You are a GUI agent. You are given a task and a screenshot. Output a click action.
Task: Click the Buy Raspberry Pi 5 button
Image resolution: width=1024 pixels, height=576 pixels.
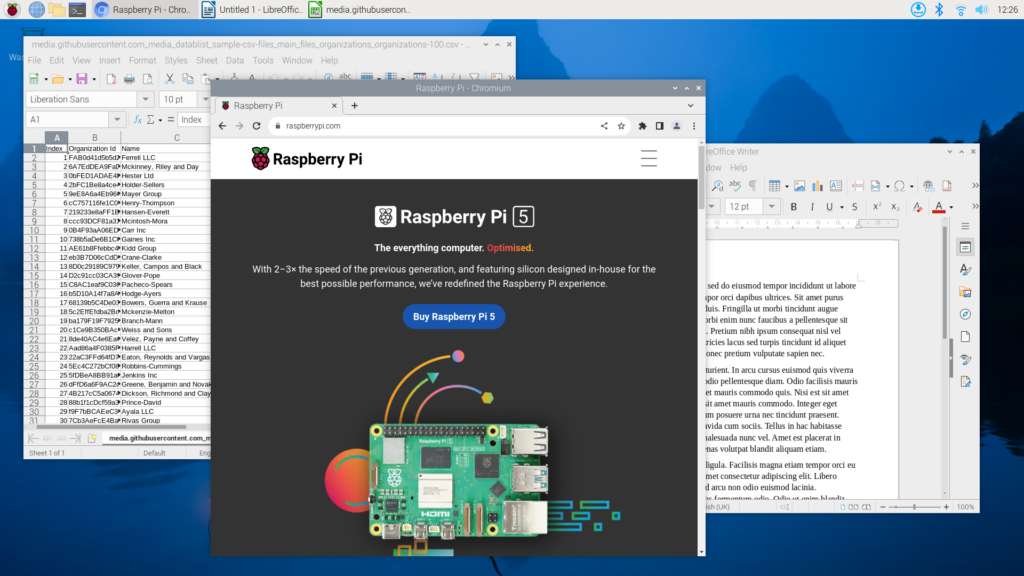click(x=453, y=317)
